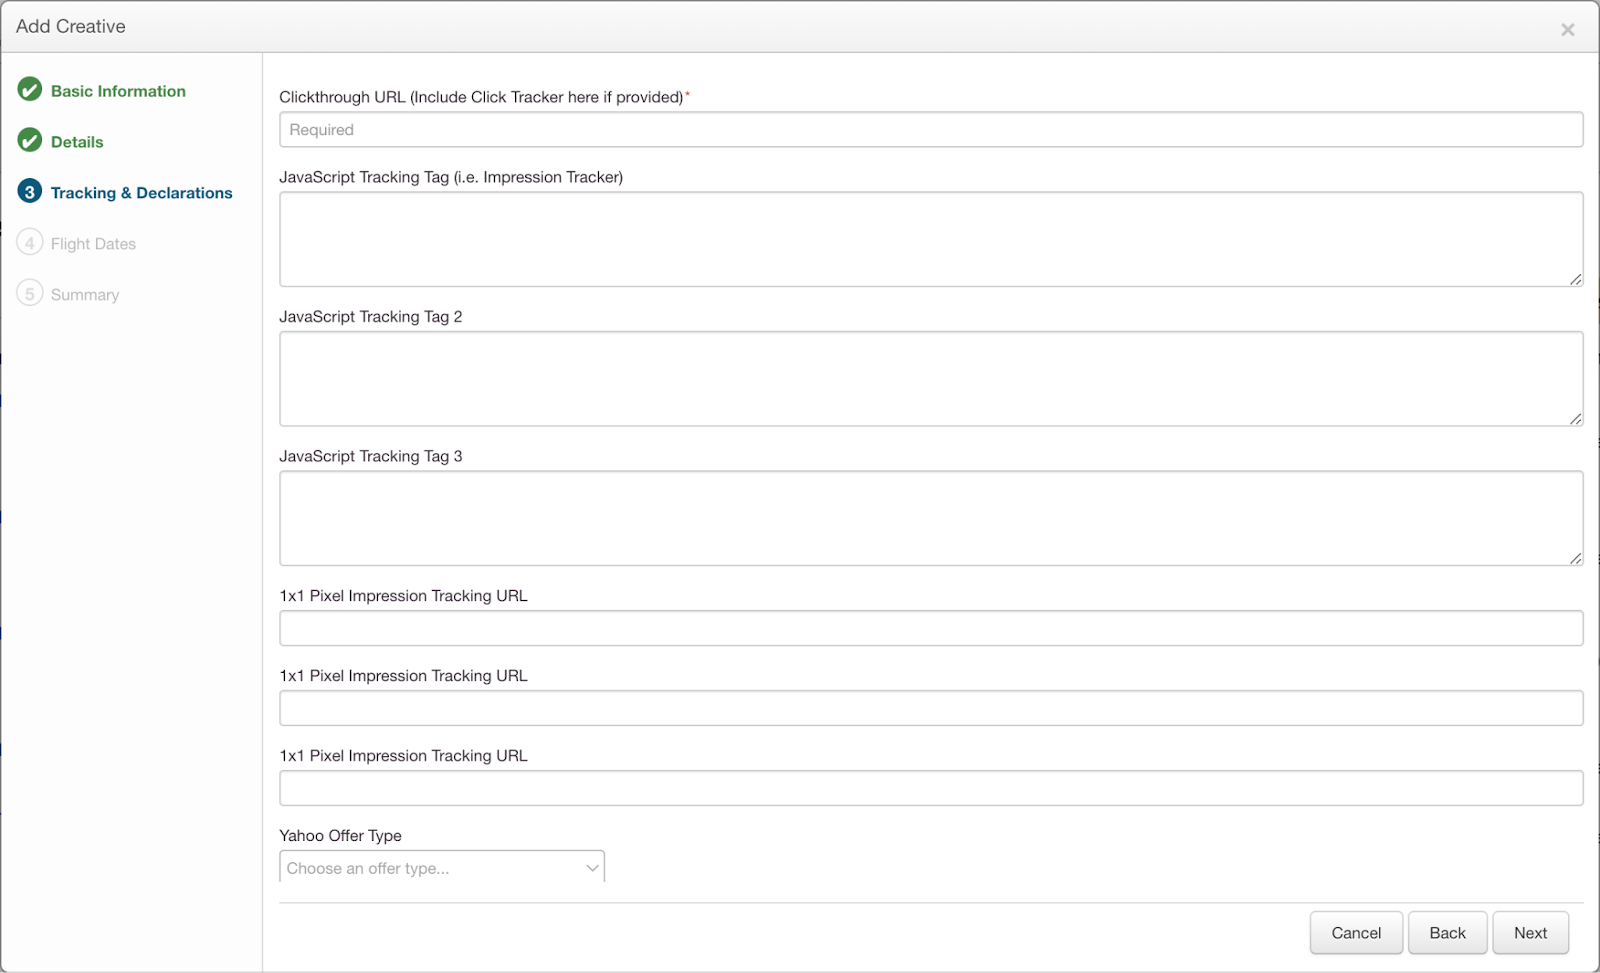
Task: Click the Cancel button
Action: [1355, 933]
